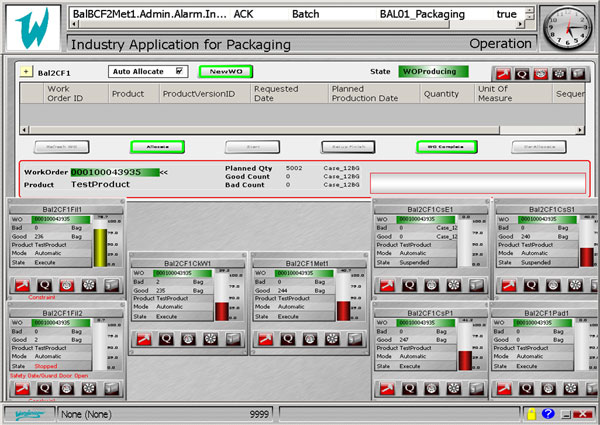Image resolution: width=600 pixels, height=425 pixels.
Task: Click the Product column header
Action: pos(128,93)
